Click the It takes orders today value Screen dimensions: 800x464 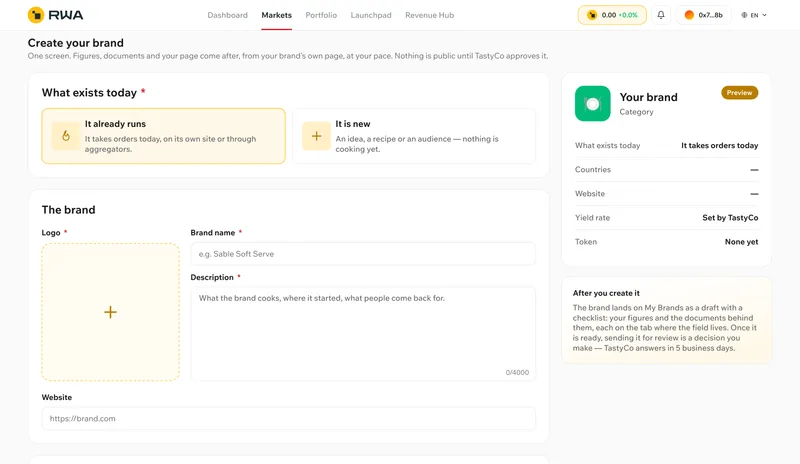pos(719,145)
